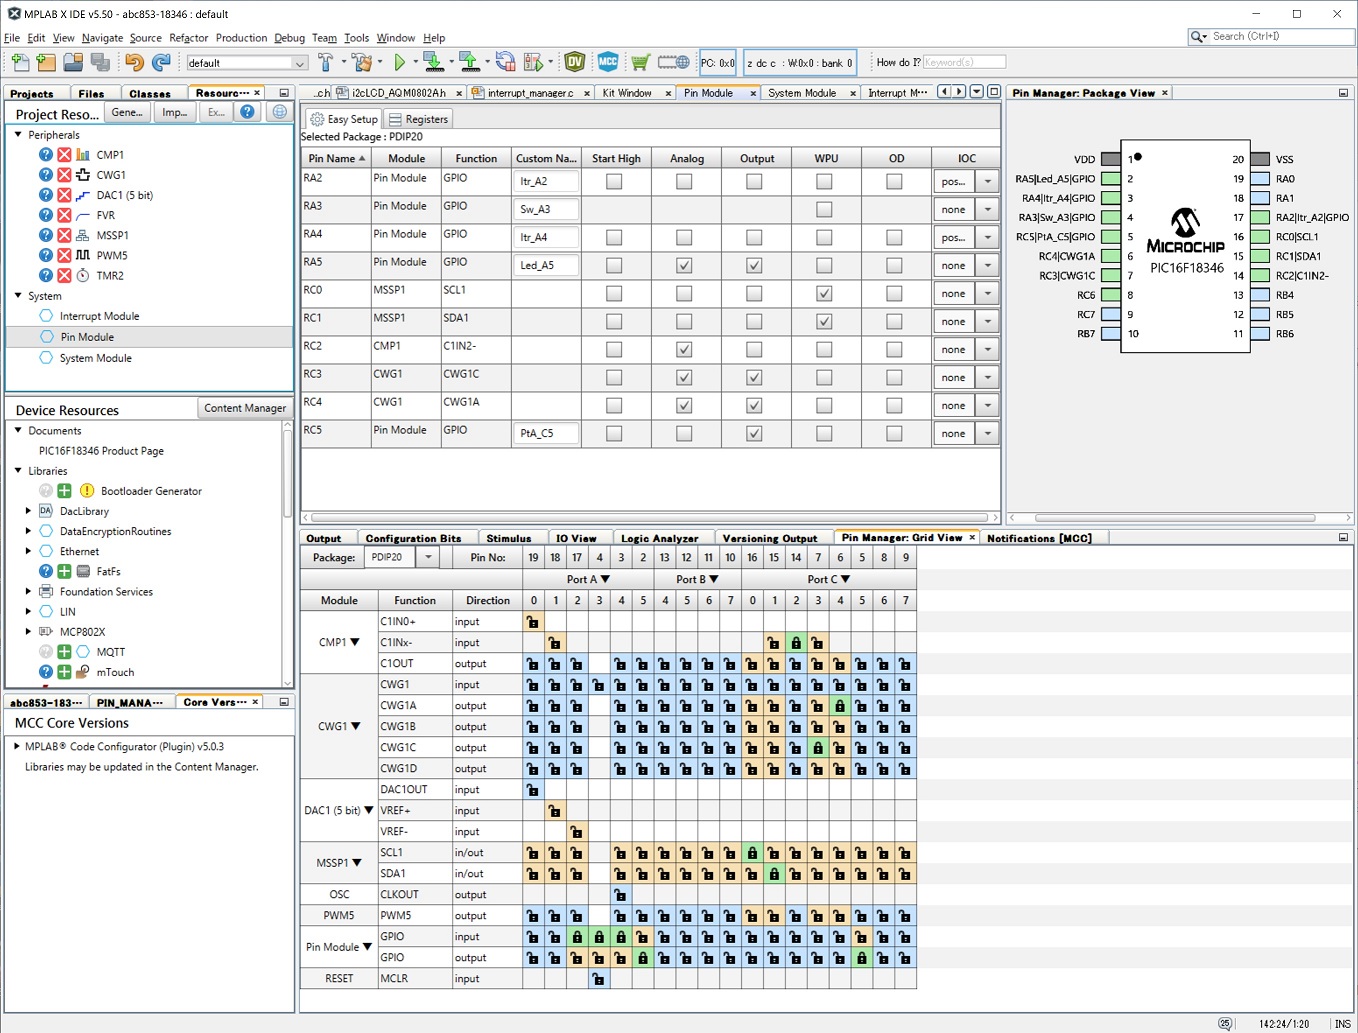Viewport: 1358px width, 1033px height.
Task: Click the lock in the CLKOUT output row
Action: [x=621, y=895]
